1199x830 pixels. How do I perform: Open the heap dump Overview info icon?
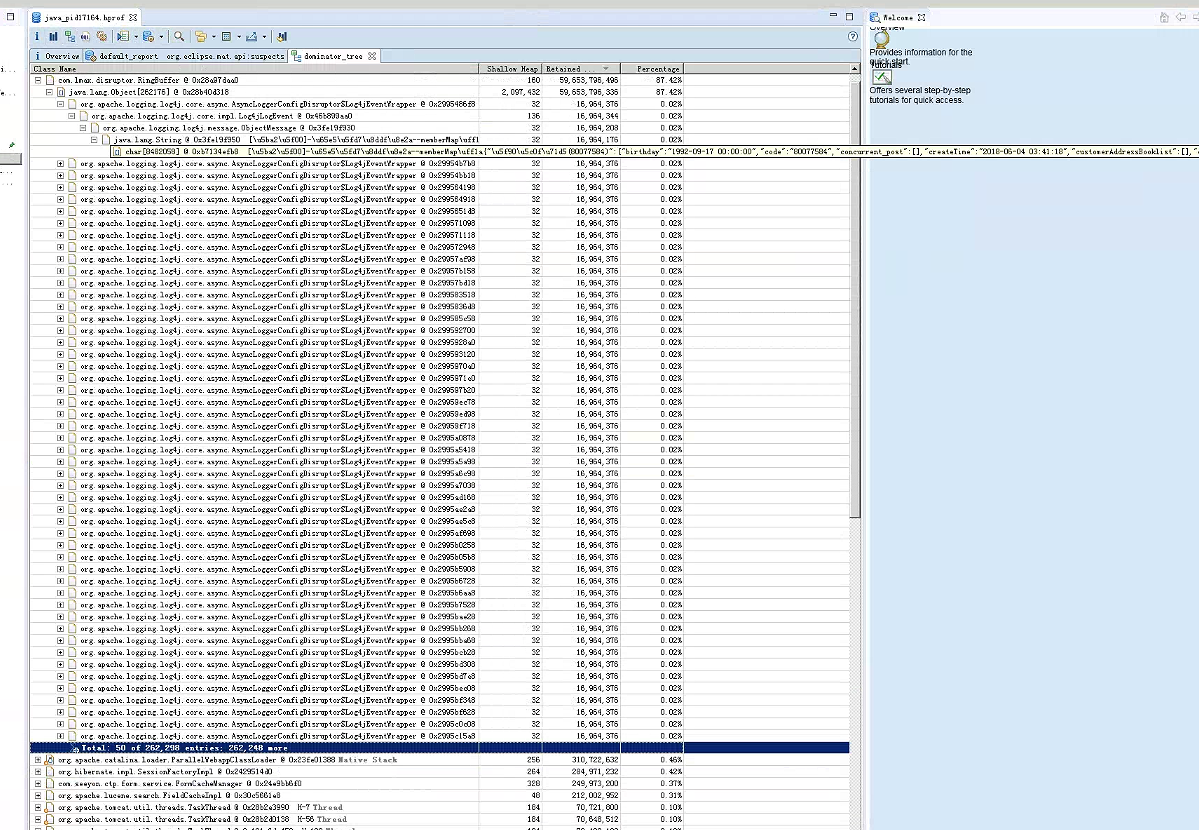click(37, 36)
